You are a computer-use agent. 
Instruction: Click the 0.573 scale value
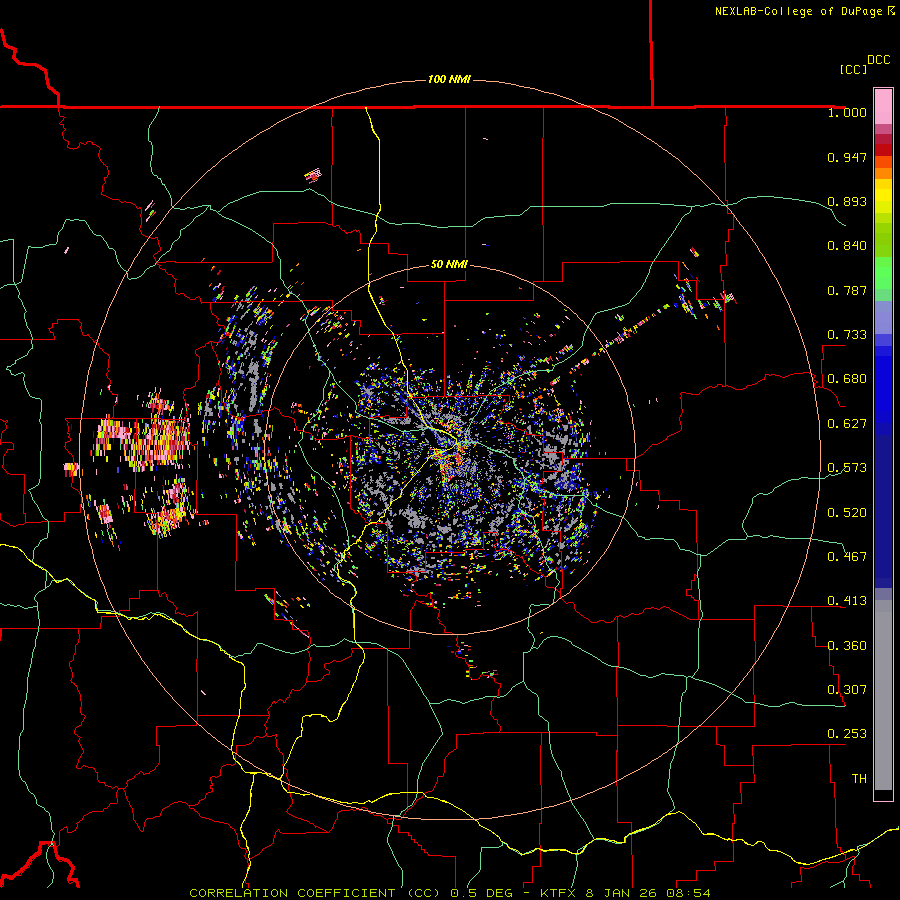coord(847,468)
